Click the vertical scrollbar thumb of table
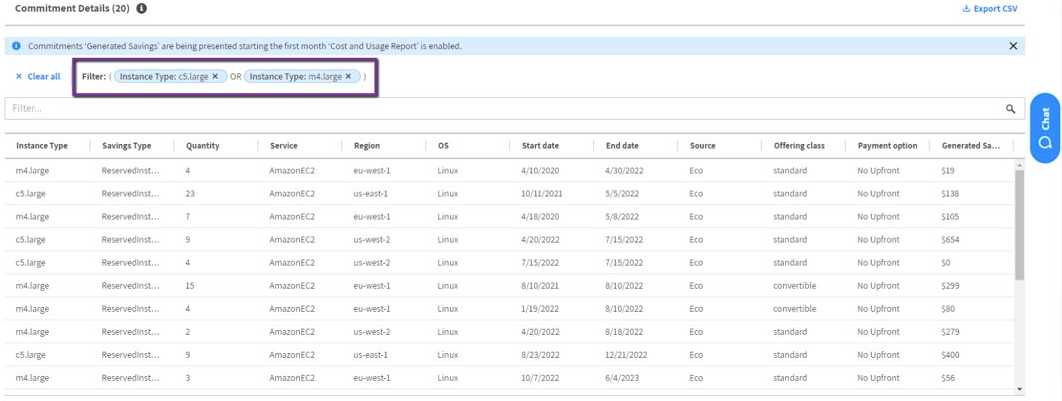Screen dimensions: 1062x401 click(1019, 225)
